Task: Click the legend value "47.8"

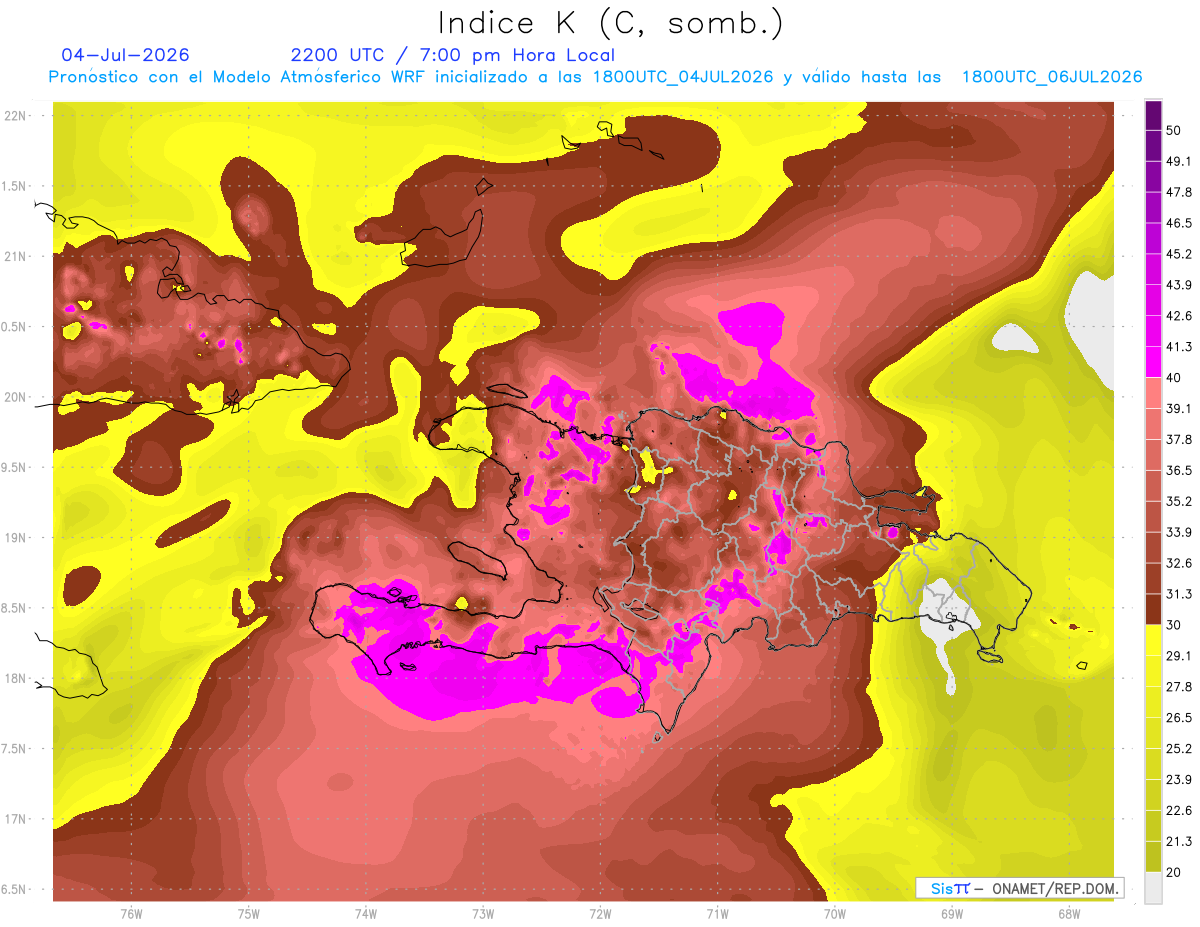Action: (1179, 192)
